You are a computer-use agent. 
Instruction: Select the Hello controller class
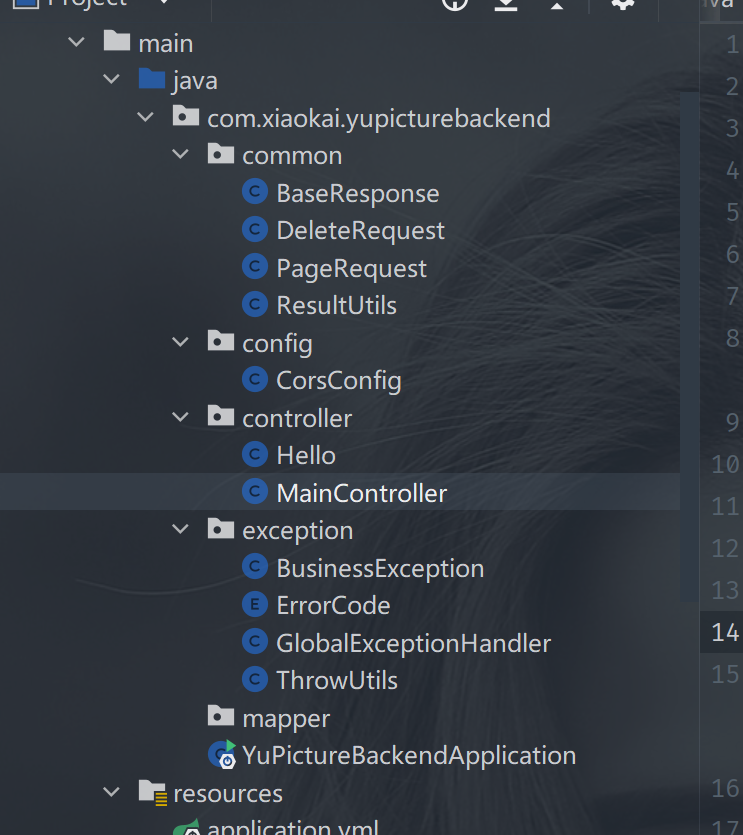click(306, 455)
